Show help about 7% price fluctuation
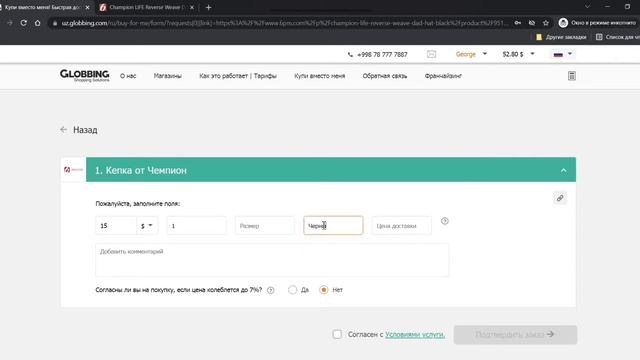640x360 pixels. click(x=271, y=290)
